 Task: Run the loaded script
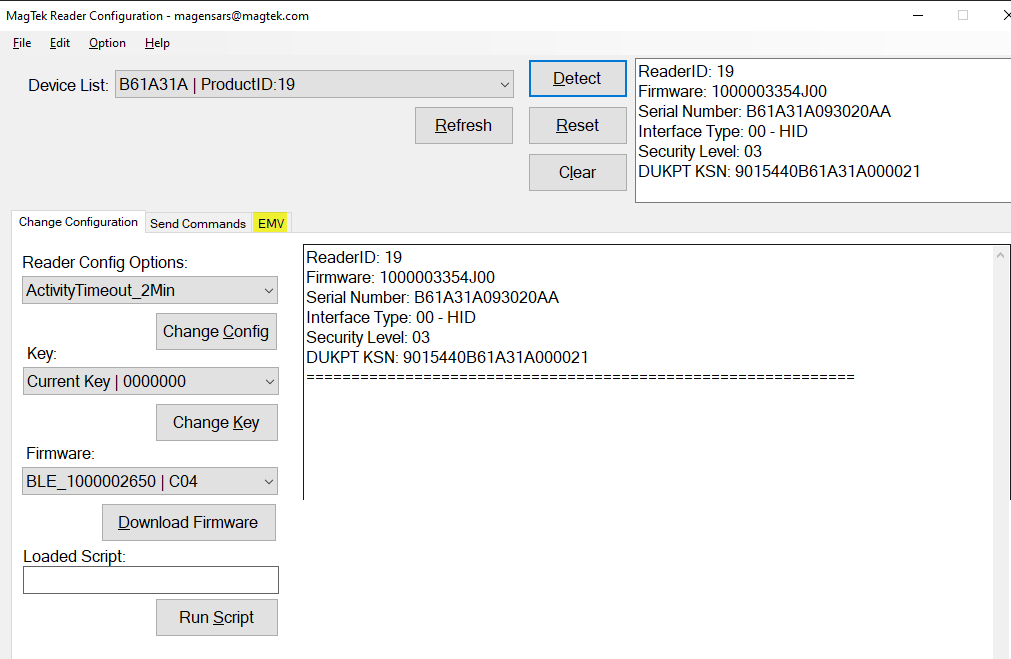tap(216, 617)
